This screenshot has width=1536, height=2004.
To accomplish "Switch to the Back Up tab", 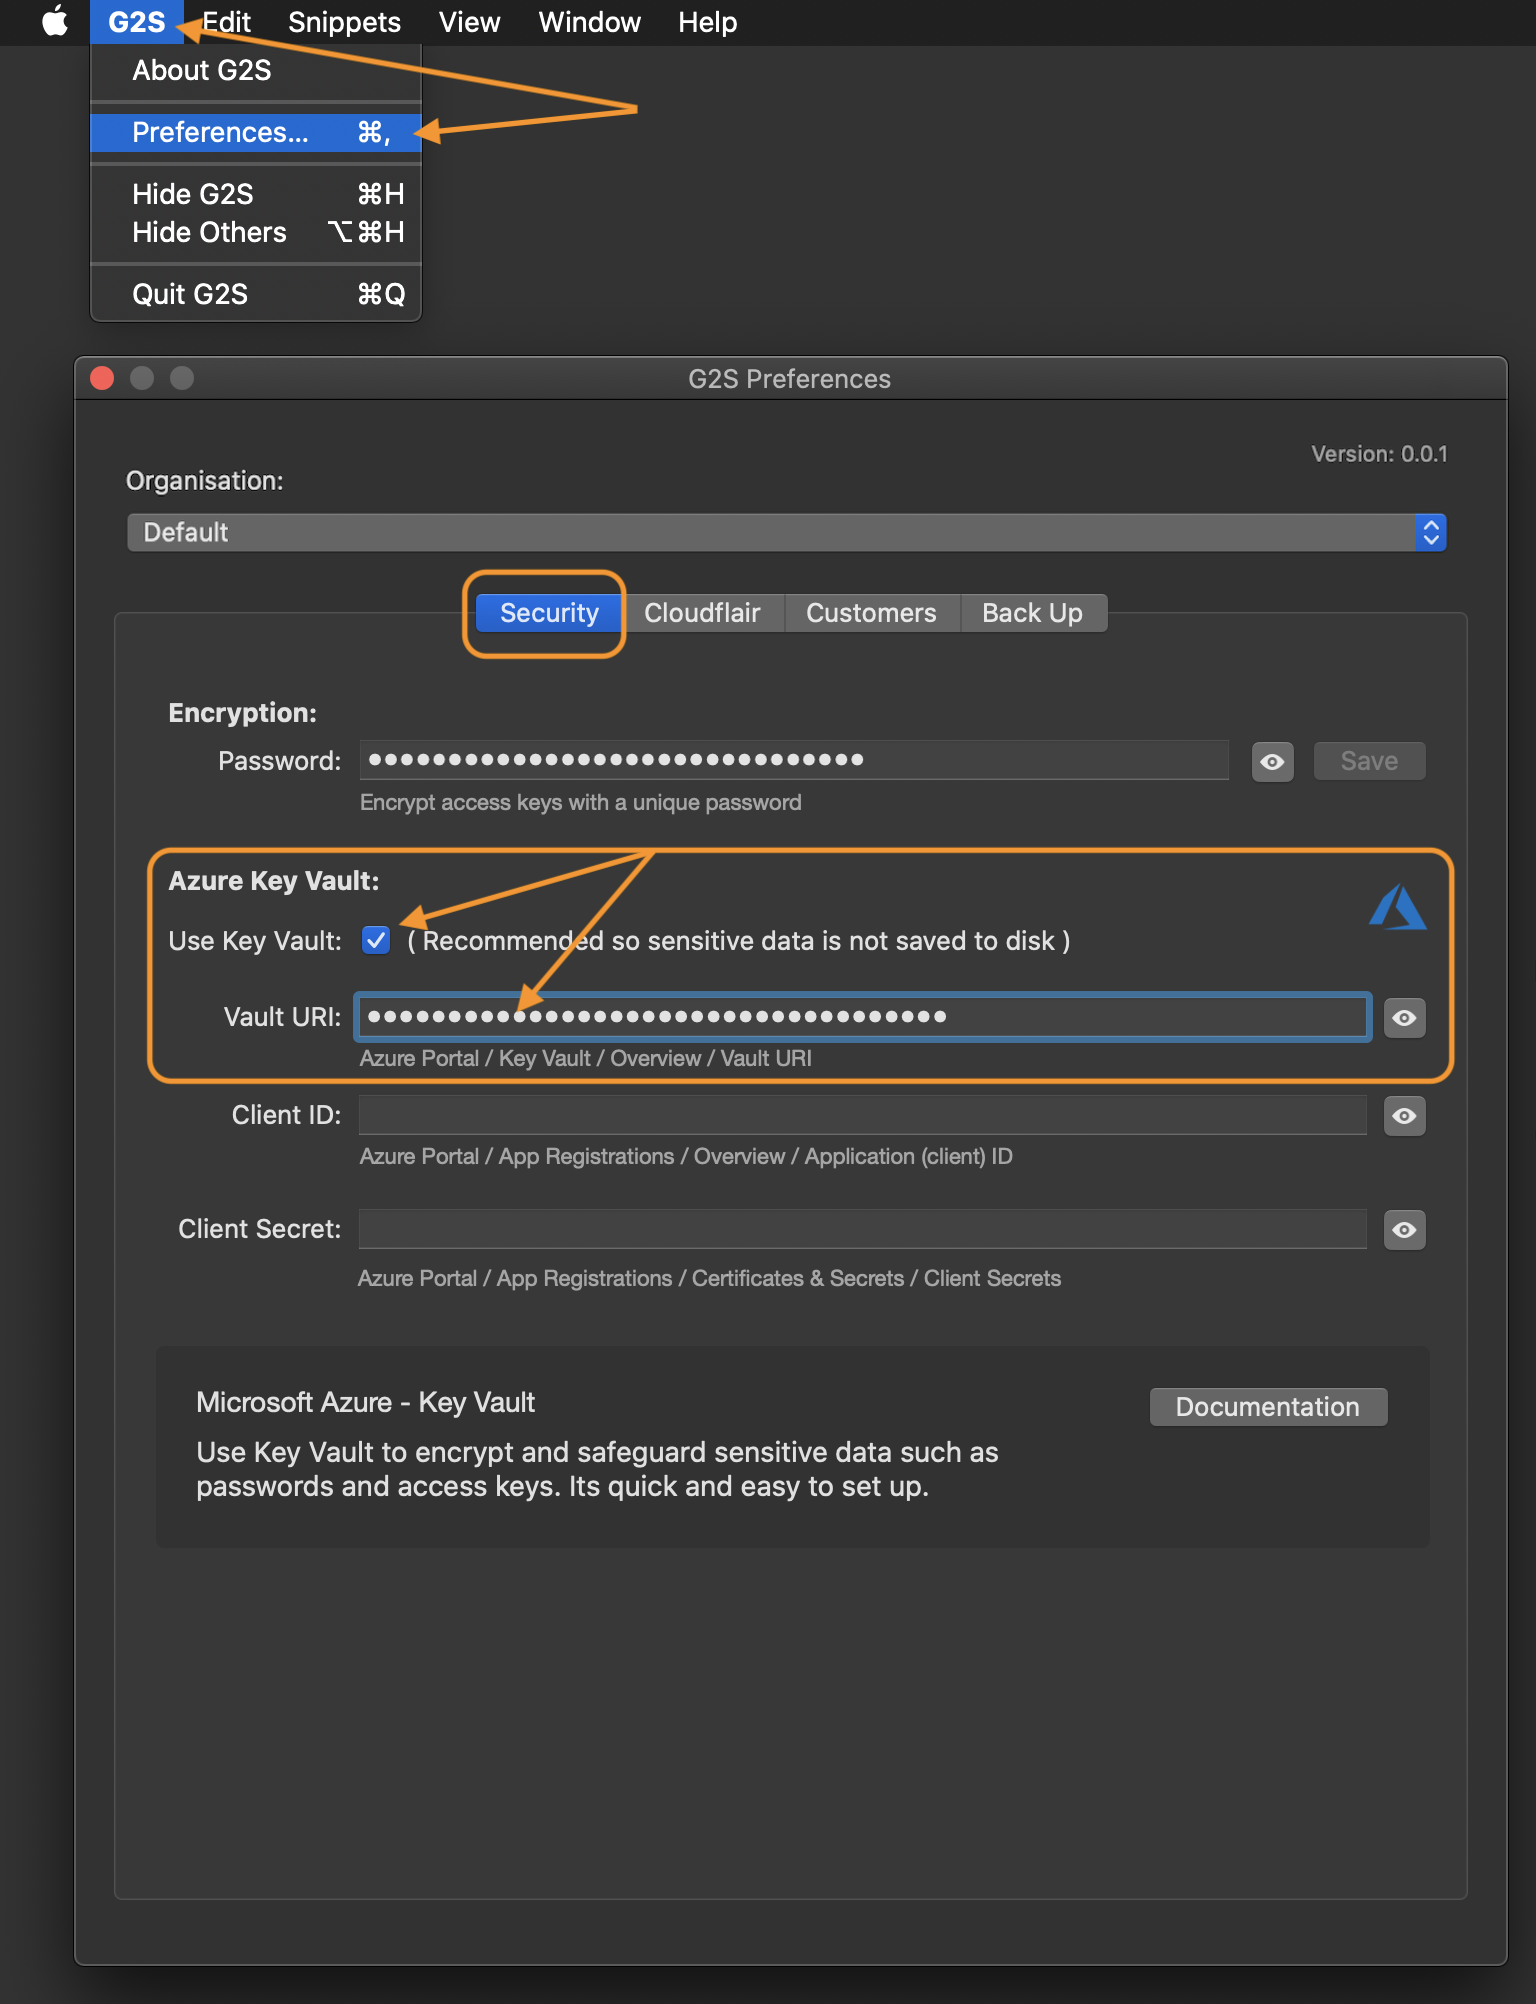I will point(1032,613).
